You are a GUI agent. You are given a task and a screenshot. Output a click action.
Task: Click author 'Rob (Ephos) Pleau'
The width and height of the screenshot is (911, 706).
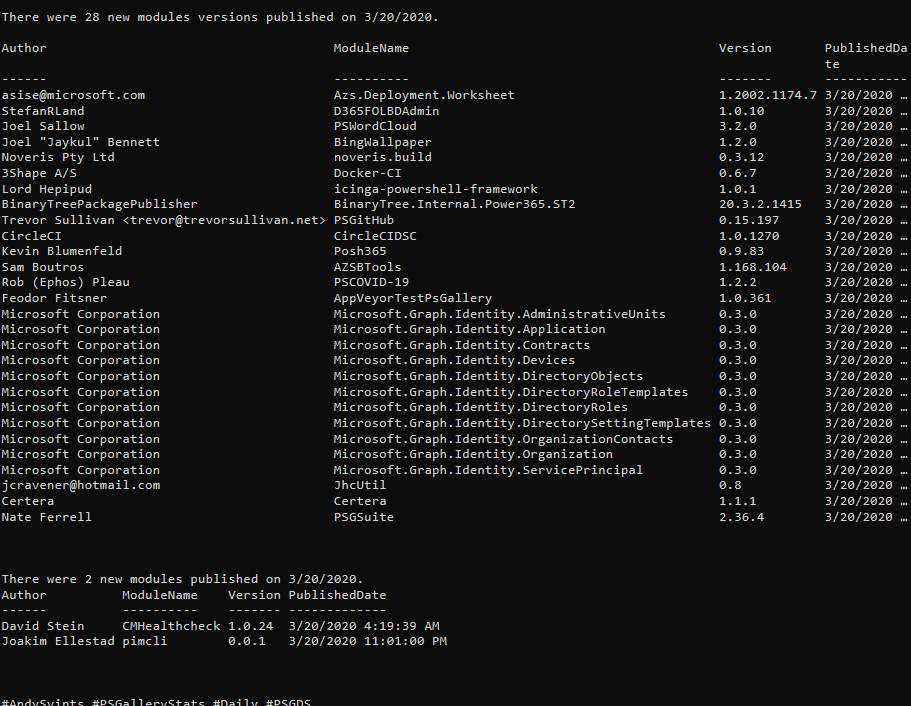coord(66,282)
